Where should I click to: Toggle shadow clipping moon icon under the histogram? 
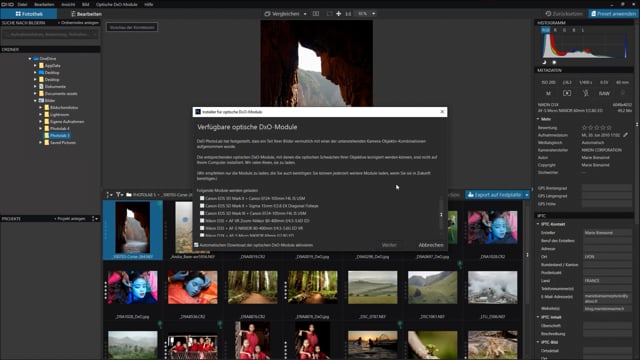click(544, 62)
